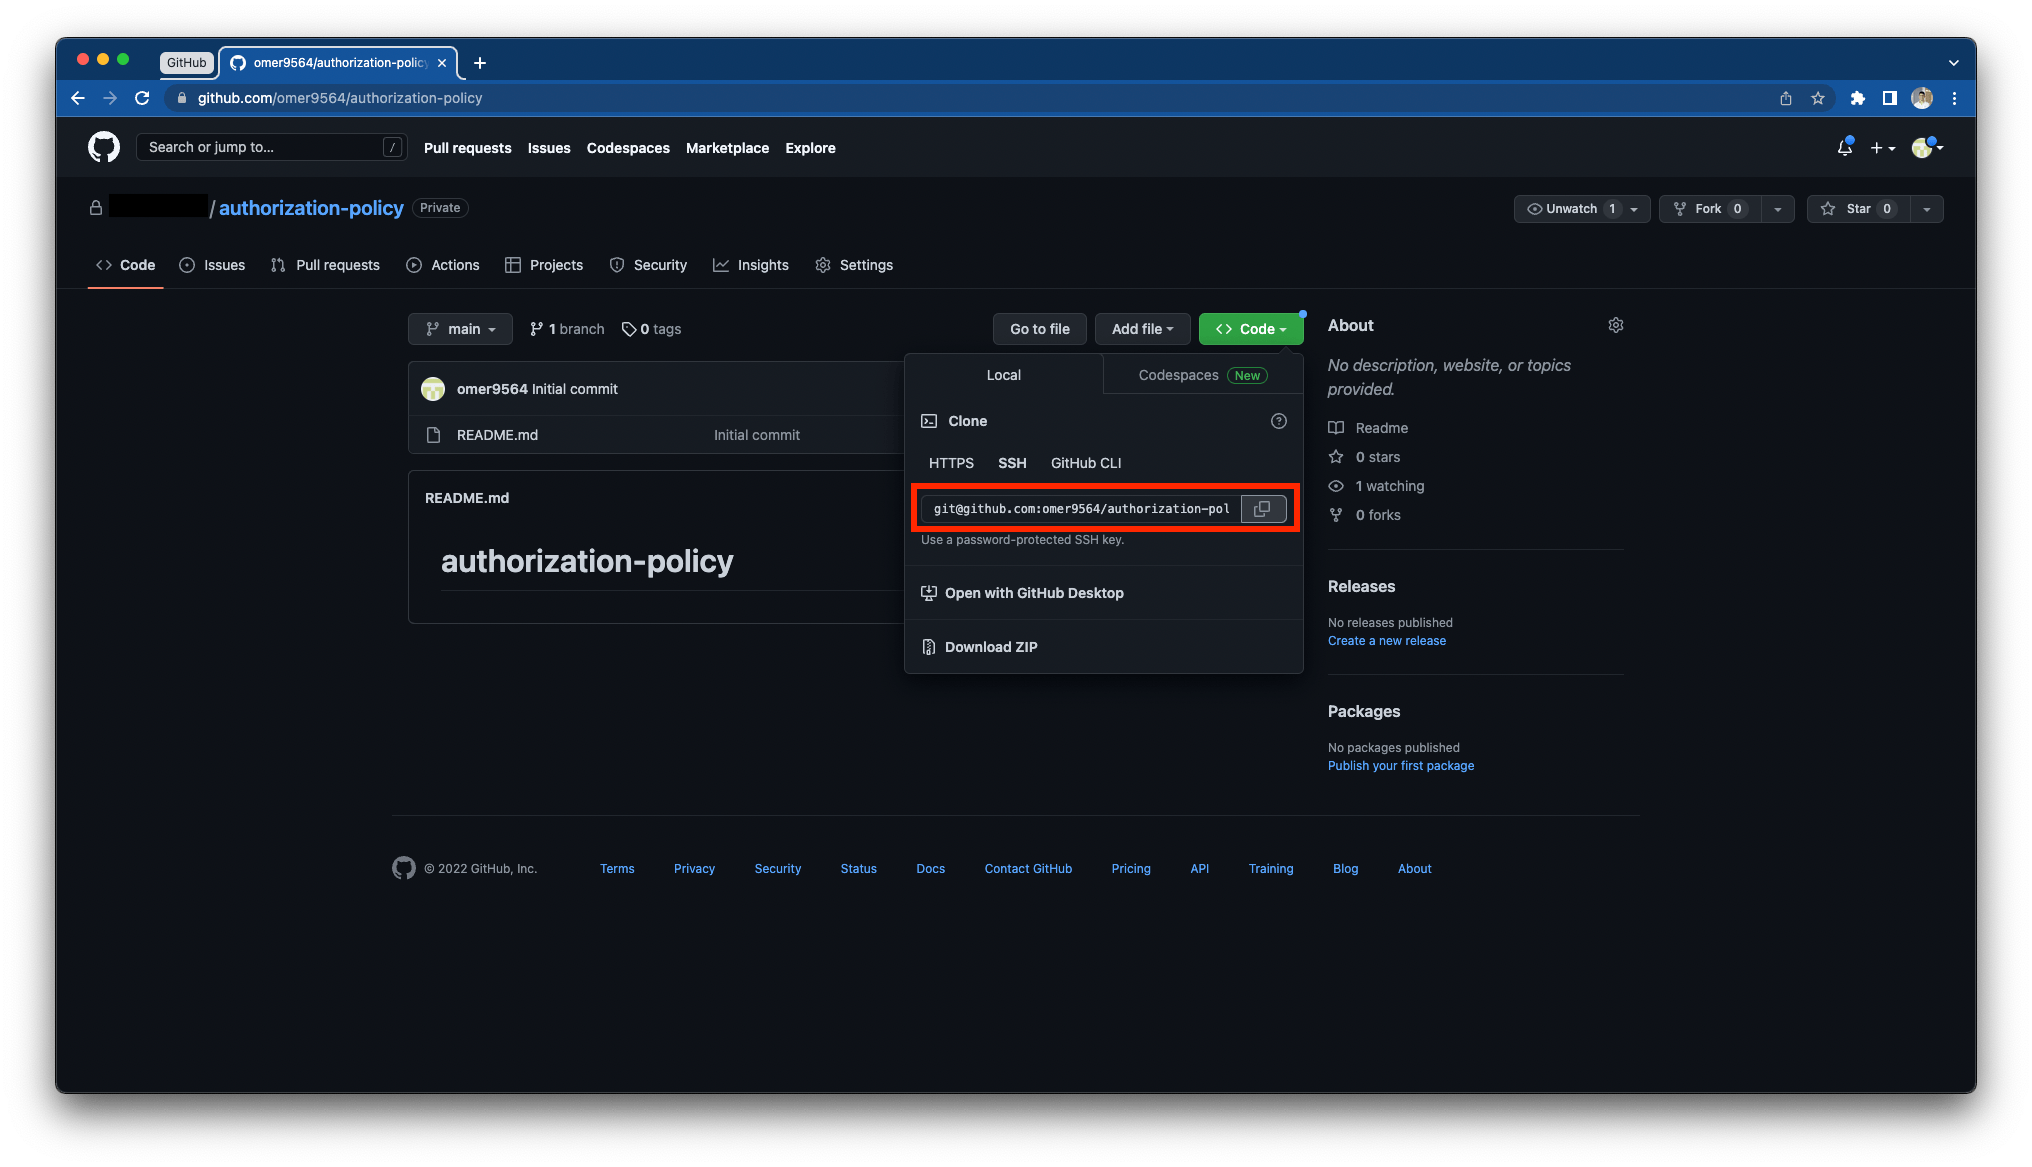The height and width of the screenshot is (1167, 2032).
Task: Open the Add file dropdown
Action: pyautogui.click(x=1142, y=328)
